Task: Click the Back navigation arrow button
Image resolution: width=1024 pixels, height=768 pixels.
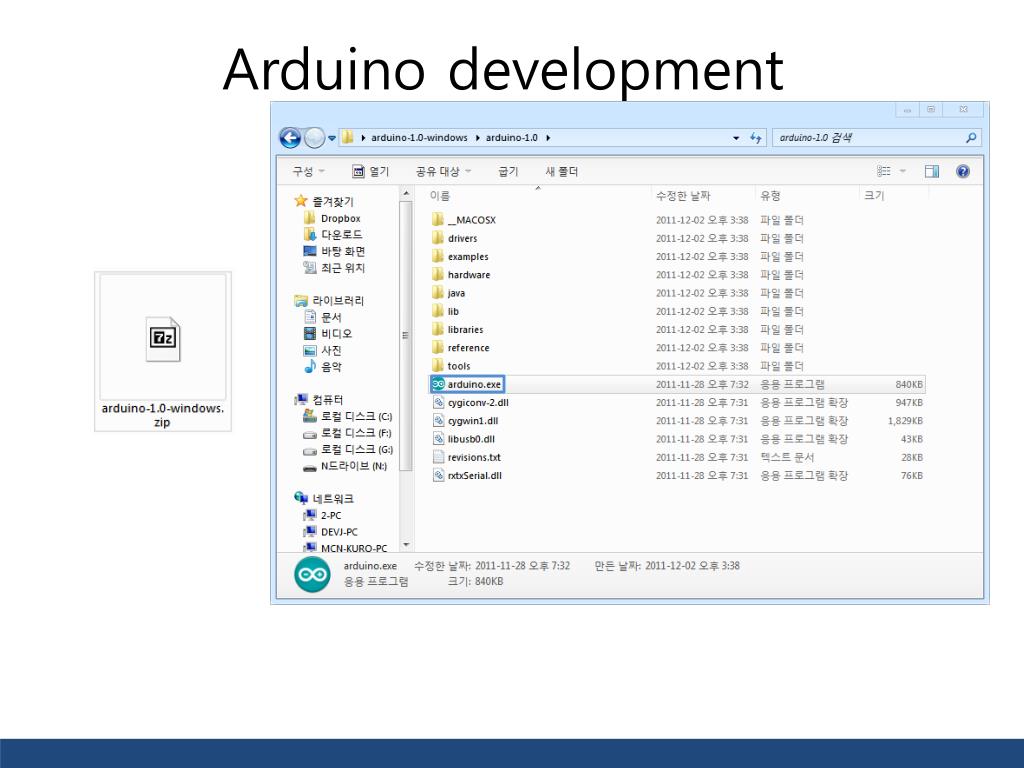Action: [290, 138]
